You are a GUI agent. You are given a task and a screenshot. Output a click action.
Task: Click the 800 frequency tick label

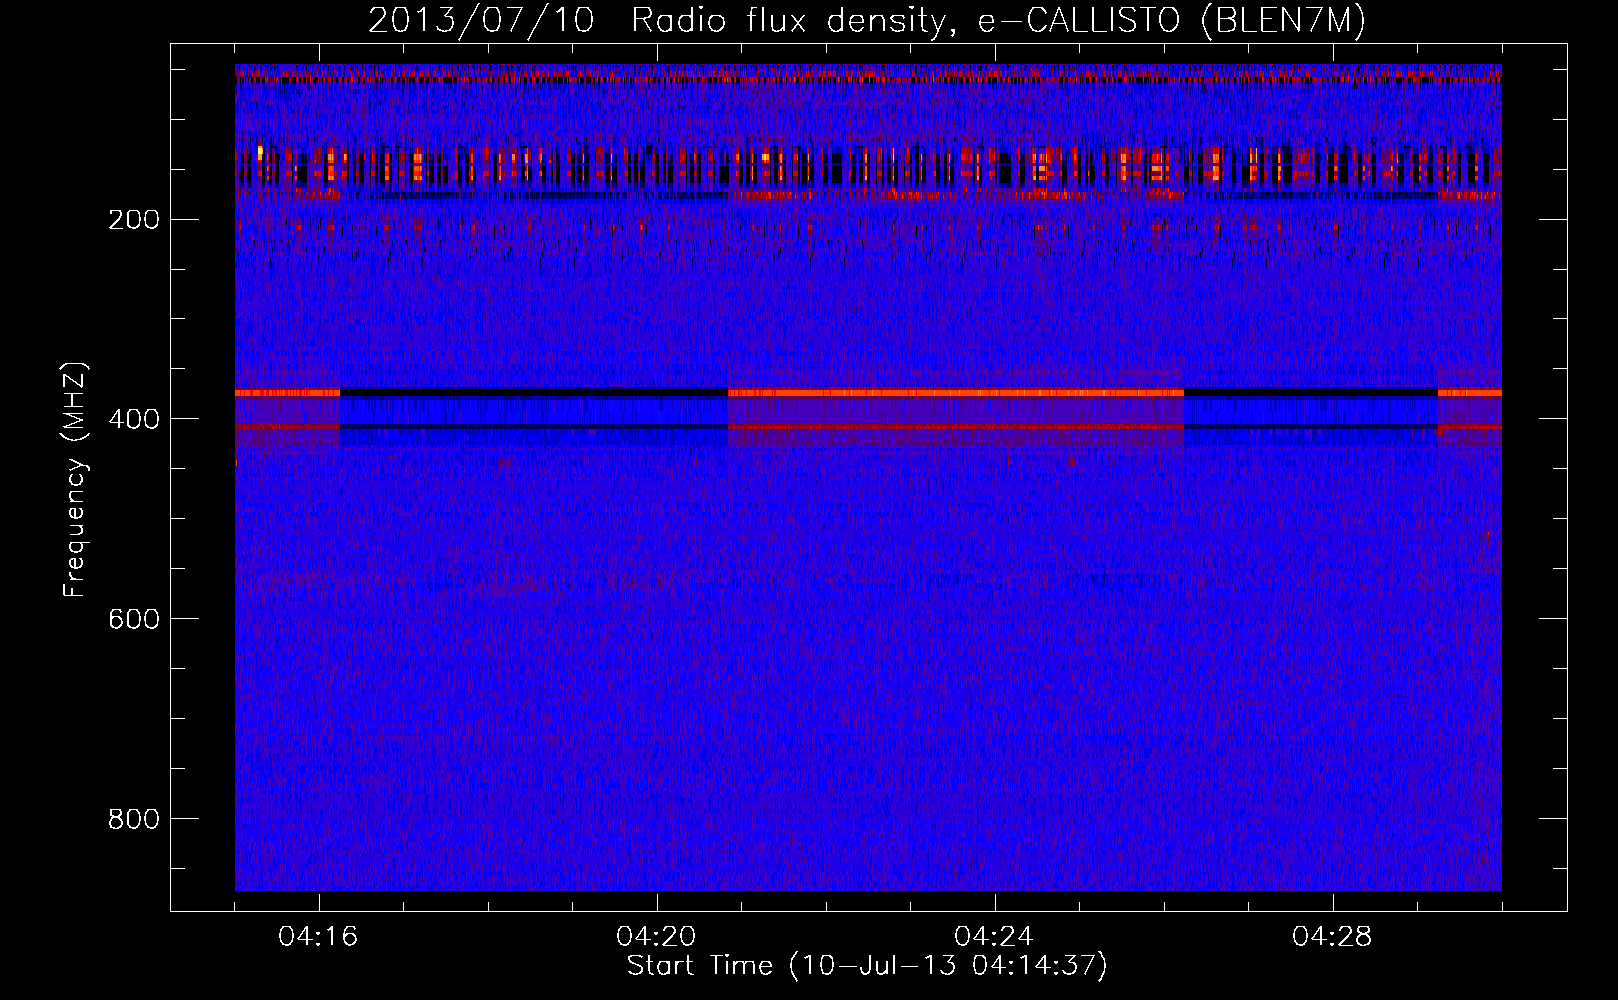point(134,819)
